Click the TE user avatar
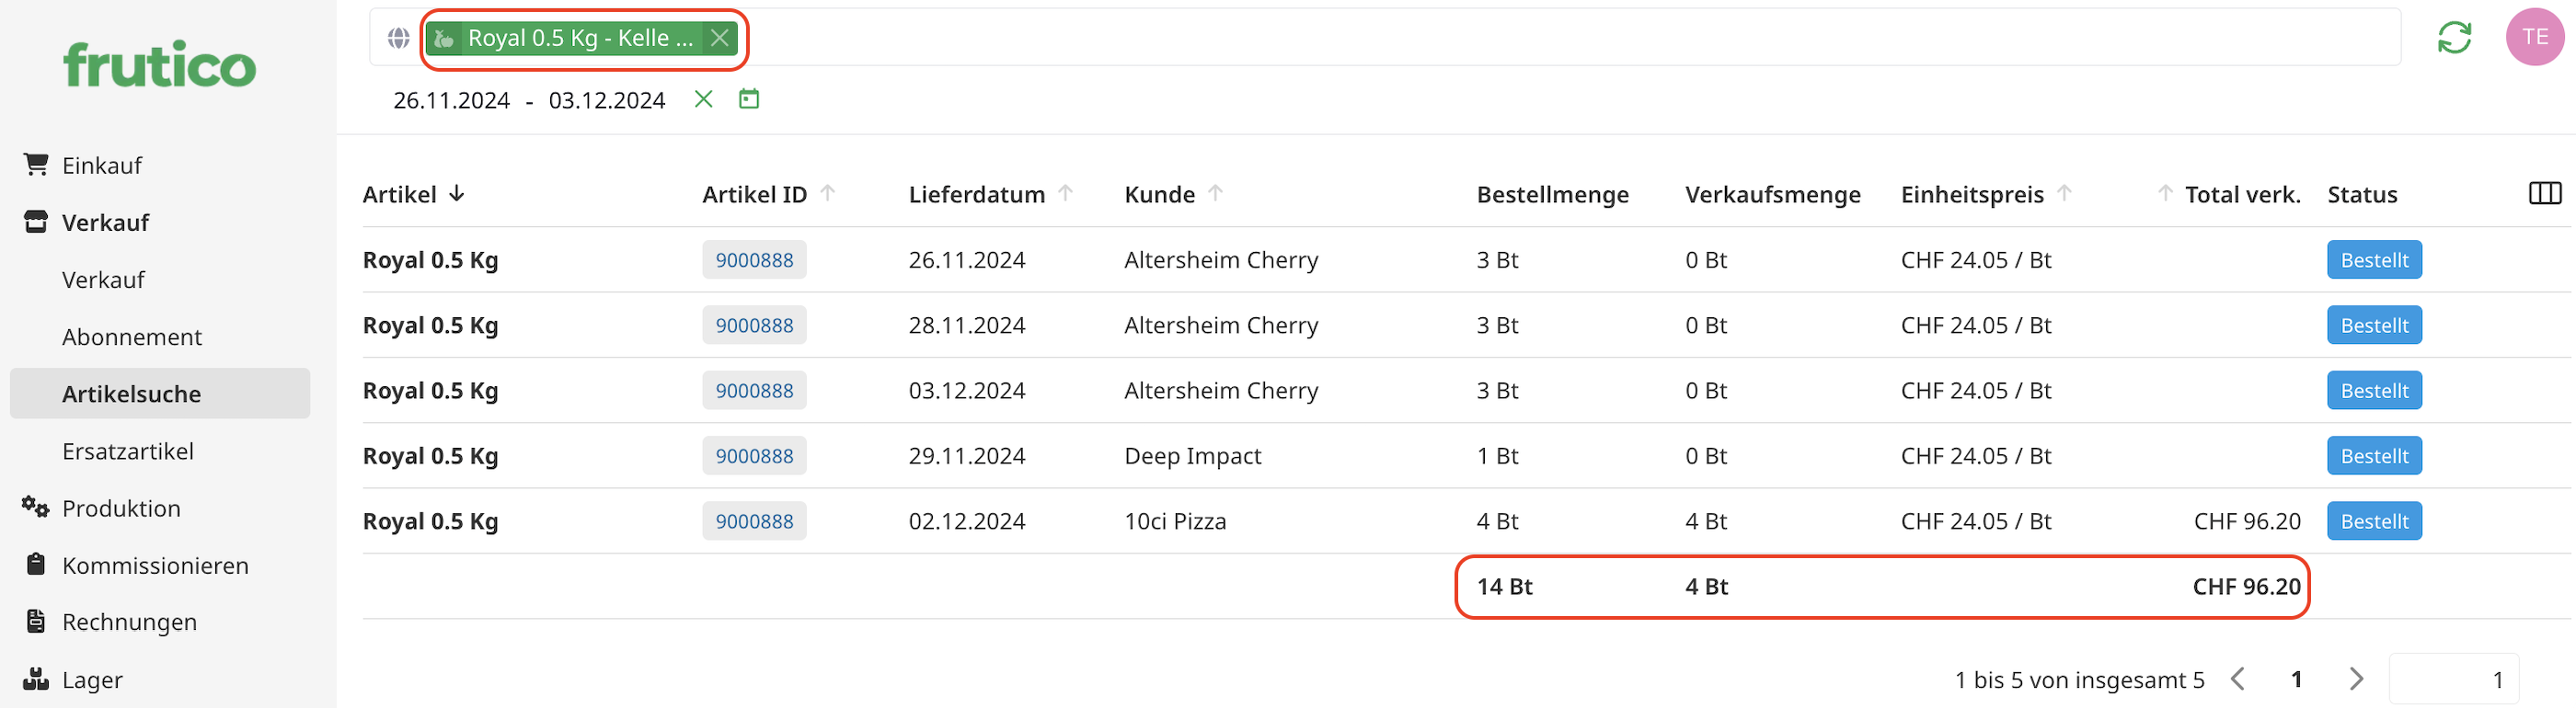This screenshot has width=2576, height=708. (x=2534, y=37)
